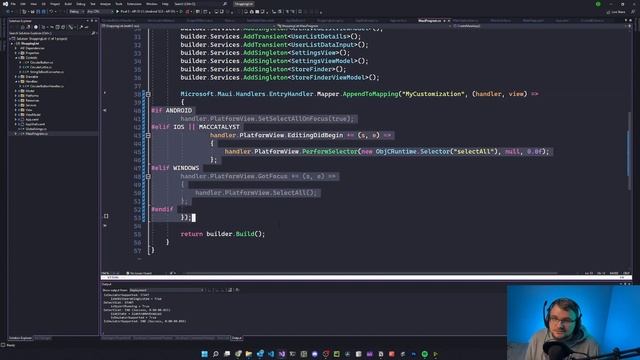Collapse the Handlers folder
640x360 pixels.
point(16,81)
